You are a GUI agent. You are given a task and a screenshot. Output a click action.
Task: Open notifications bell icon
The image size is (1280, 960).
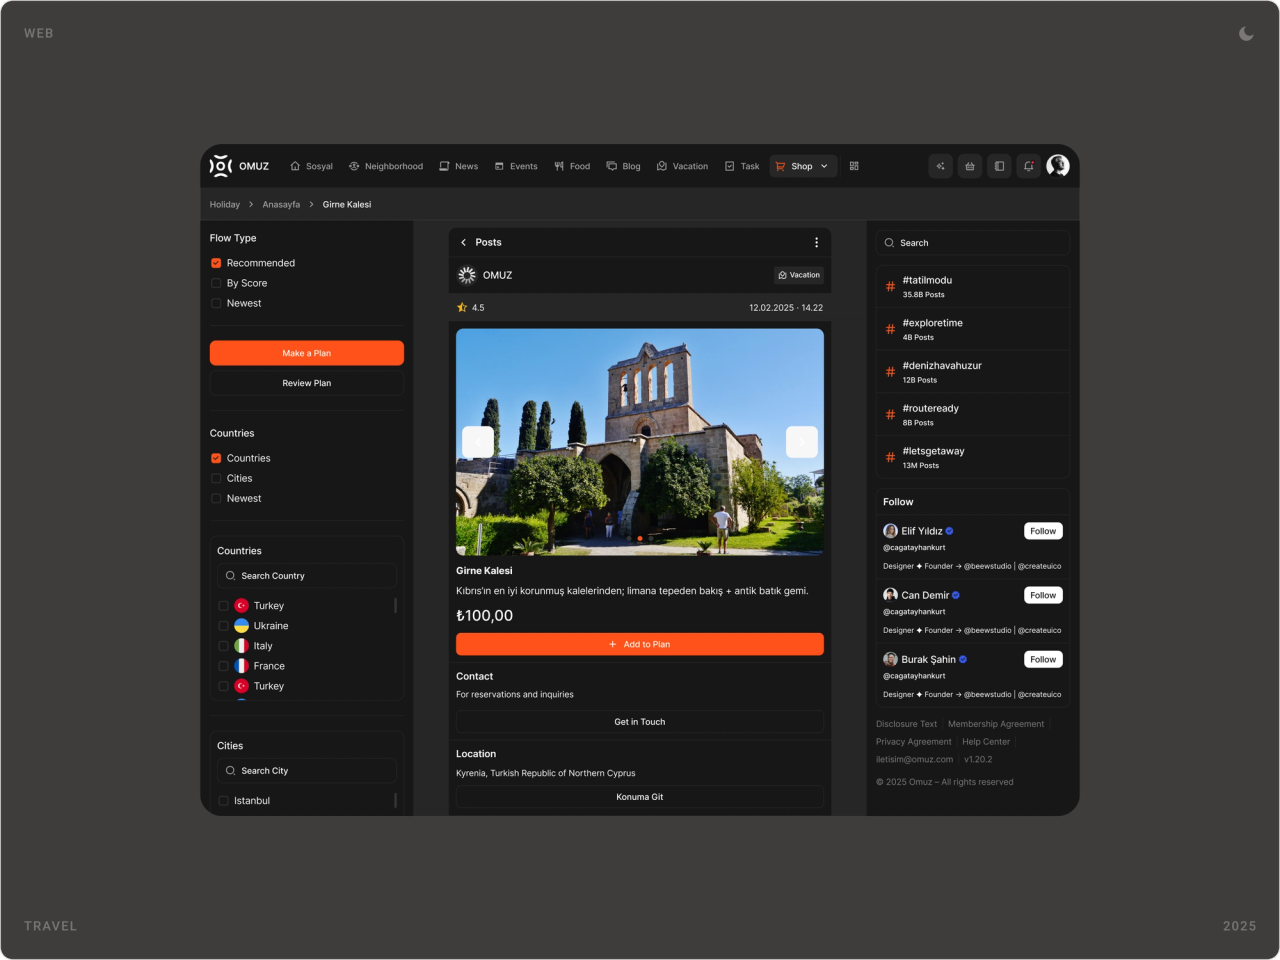[x=1028, y=166]
